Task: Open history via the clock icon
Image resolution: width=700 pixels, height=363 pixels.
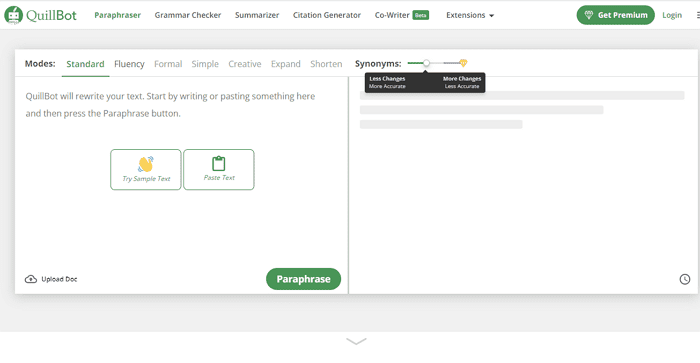Action: tap(685, 279)
